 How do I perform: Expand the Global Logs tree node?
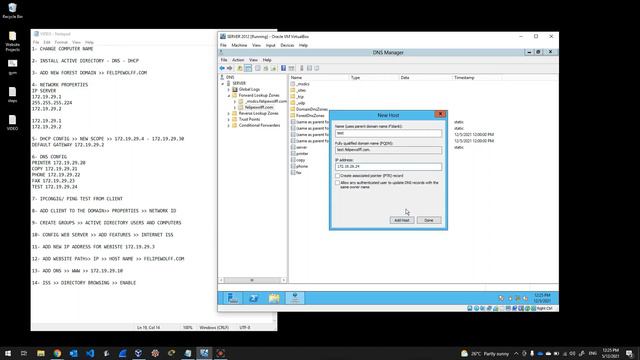coord(229,89)
